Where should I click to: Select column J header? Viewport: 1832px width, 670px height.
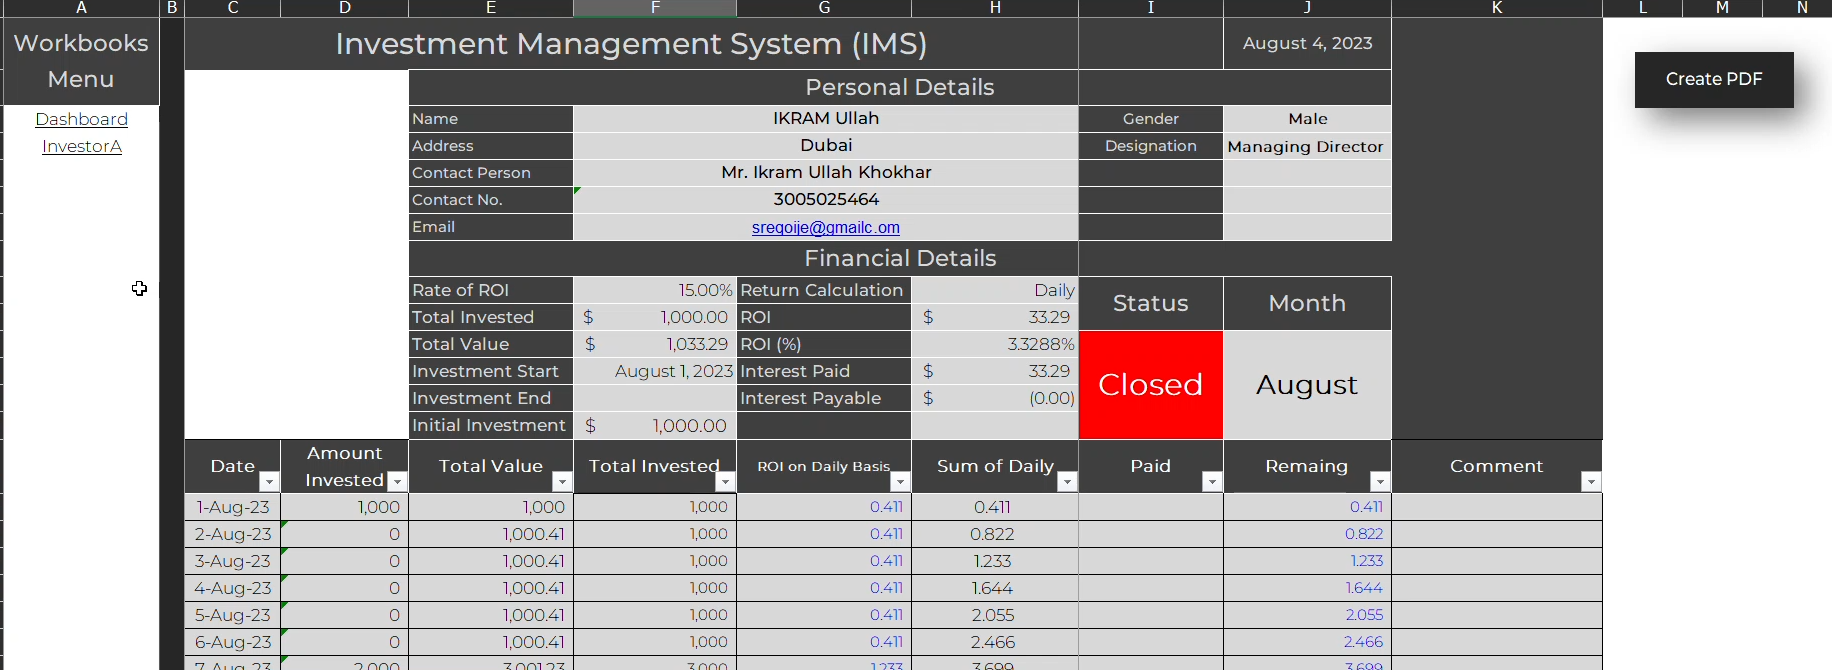(1307, 8)
